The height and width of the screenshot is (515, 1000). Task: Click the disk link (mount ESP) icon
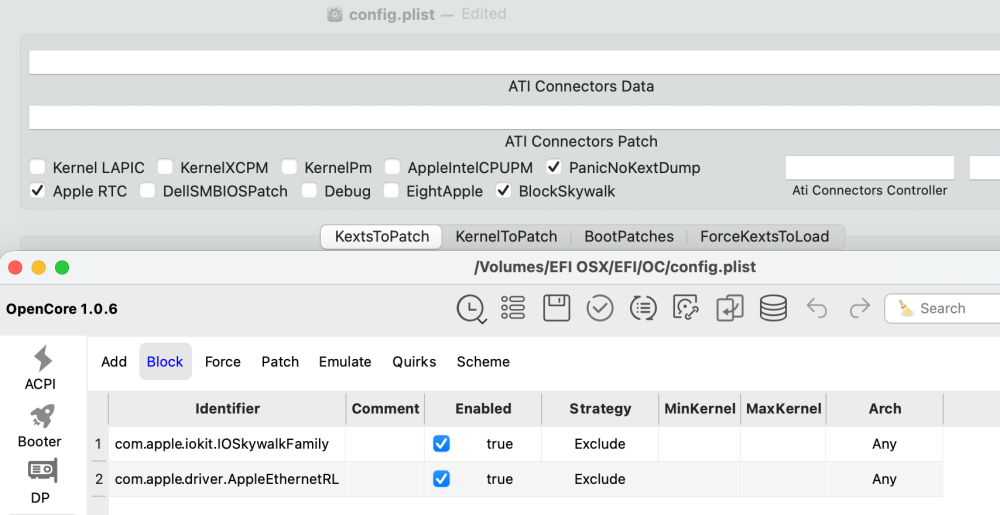(686, 307)
